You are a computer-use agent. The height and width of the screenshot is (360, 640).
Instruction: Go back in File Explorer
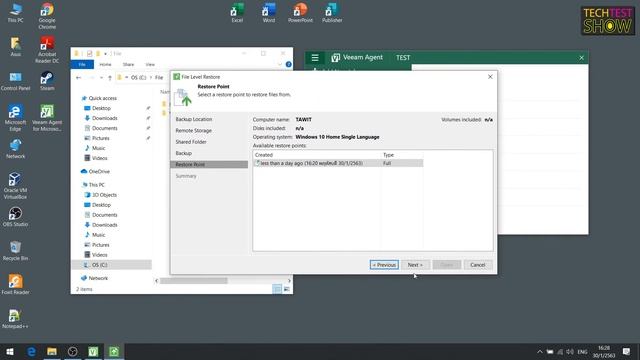pos(79,78)
